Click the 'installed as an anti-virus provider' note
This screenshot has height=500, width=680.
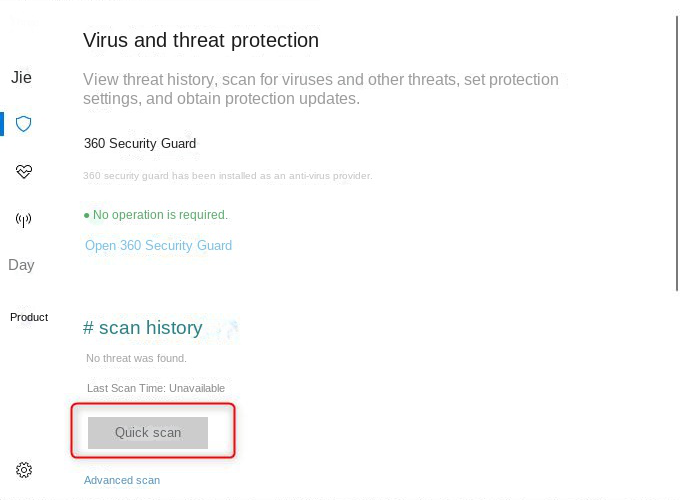(x=228, y=176)
